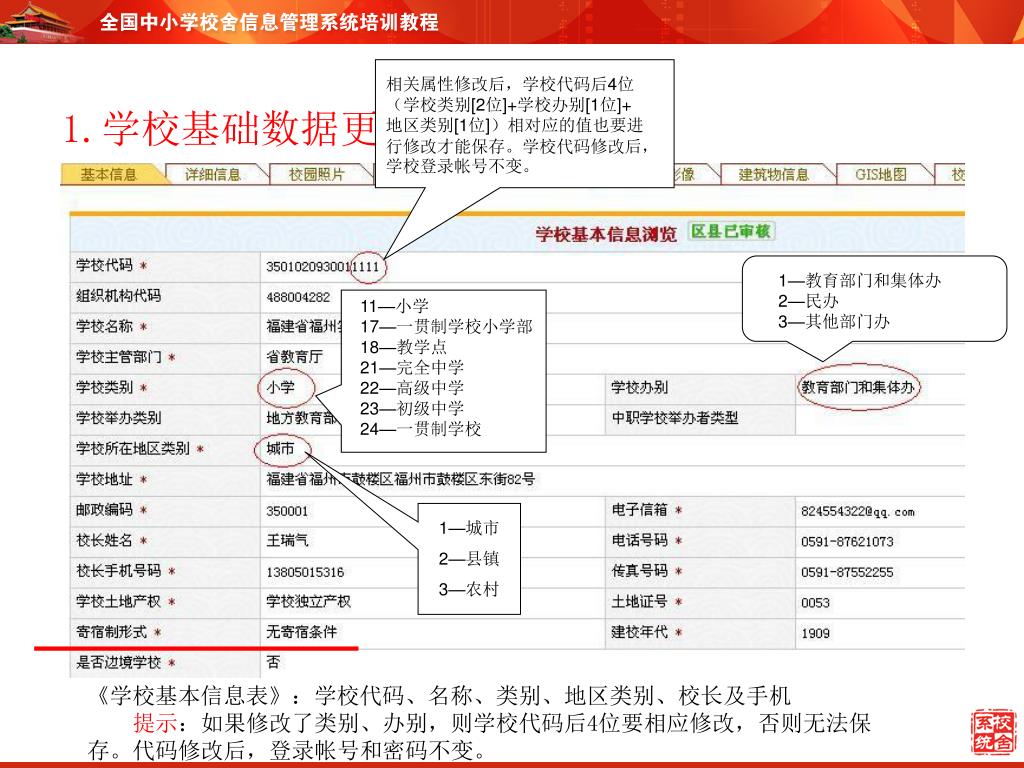Click the 邮政编码 label
The height and width of the screenshot is (768, 1024).
pos(104,509)
